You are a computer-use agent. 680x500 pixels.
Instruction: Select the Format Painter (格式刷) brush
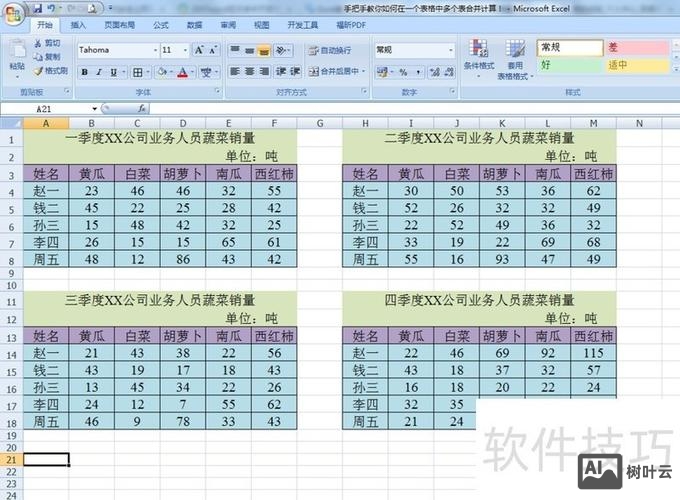[x=39, y=71]
